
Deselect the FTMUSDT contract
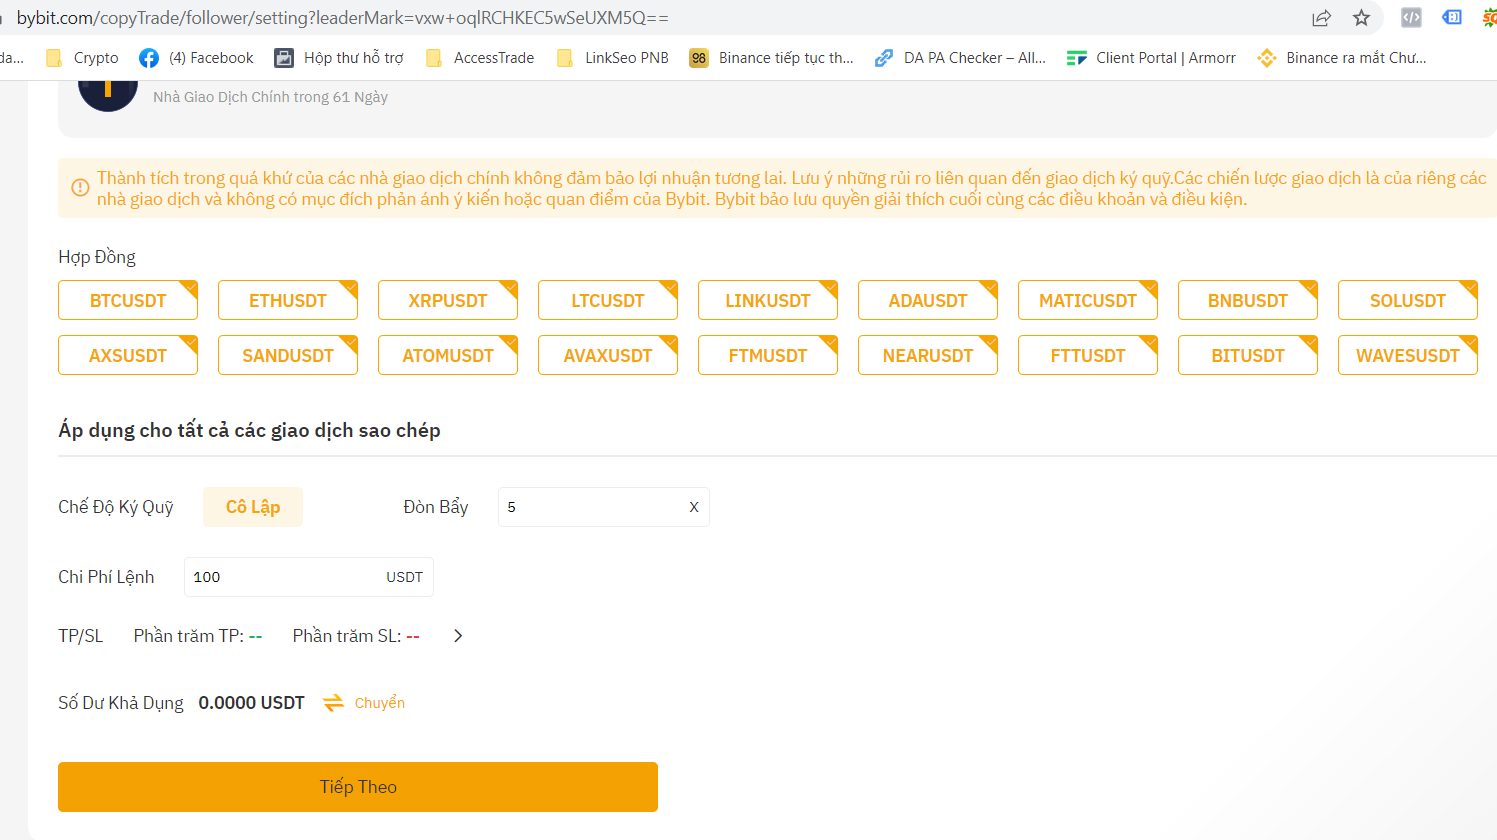tap(768, 355)
